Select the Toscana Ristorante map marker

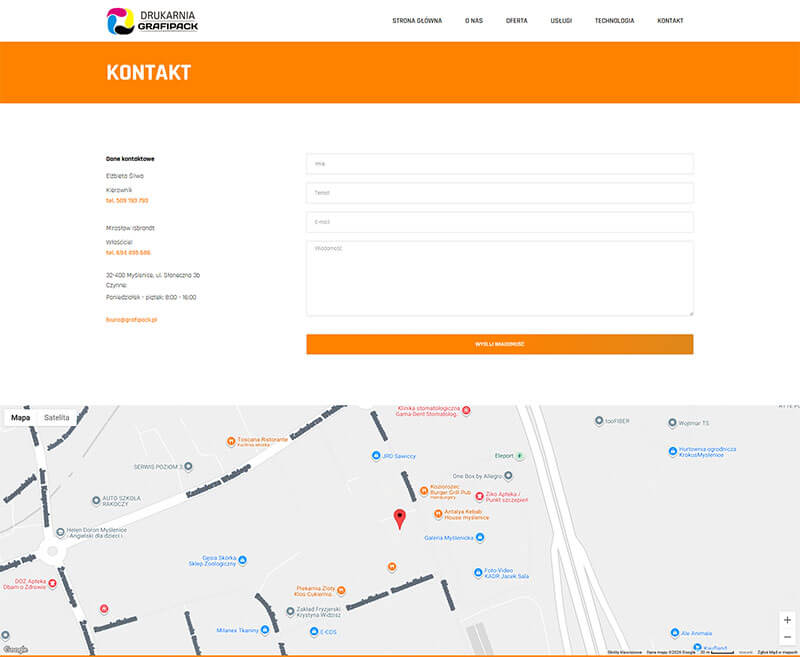coord(231,441)
